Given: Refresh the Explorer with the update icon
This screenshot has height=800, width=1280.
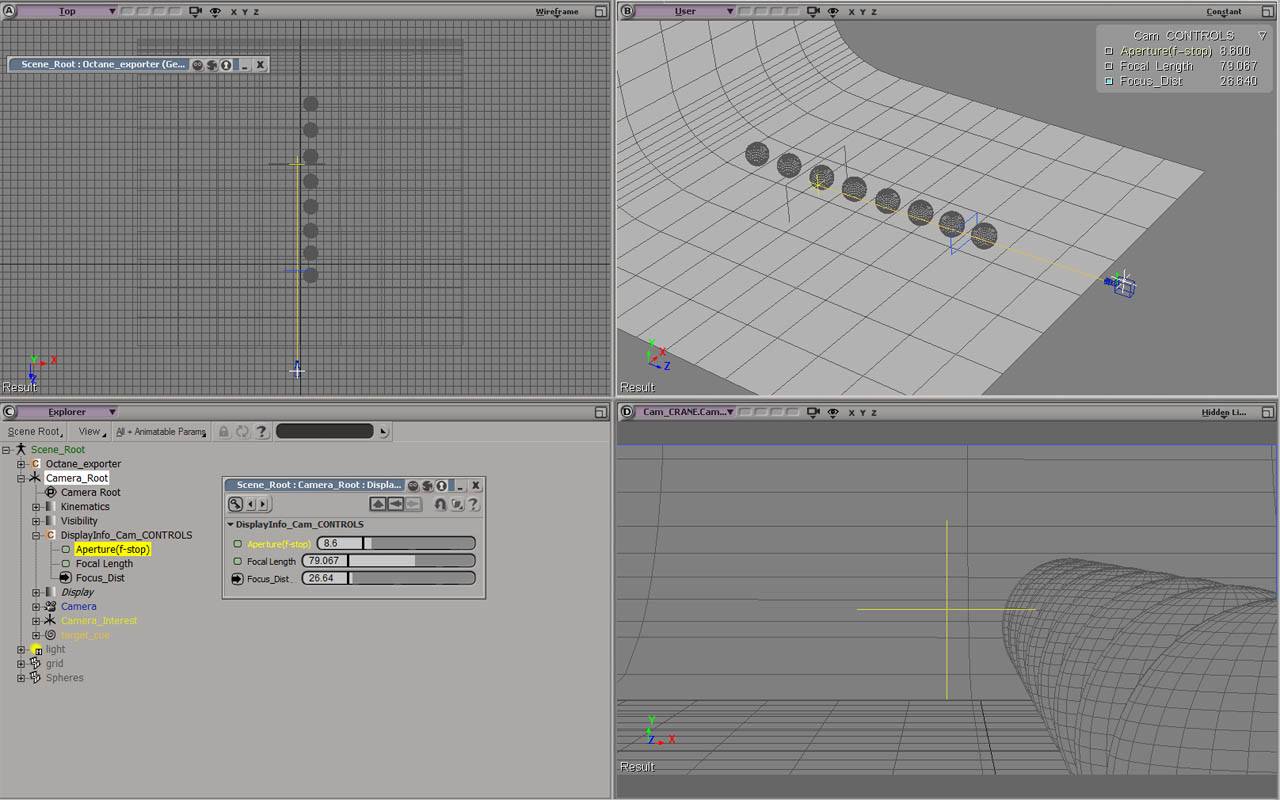Looking at the screenshot, I should (x=243, y=432).
